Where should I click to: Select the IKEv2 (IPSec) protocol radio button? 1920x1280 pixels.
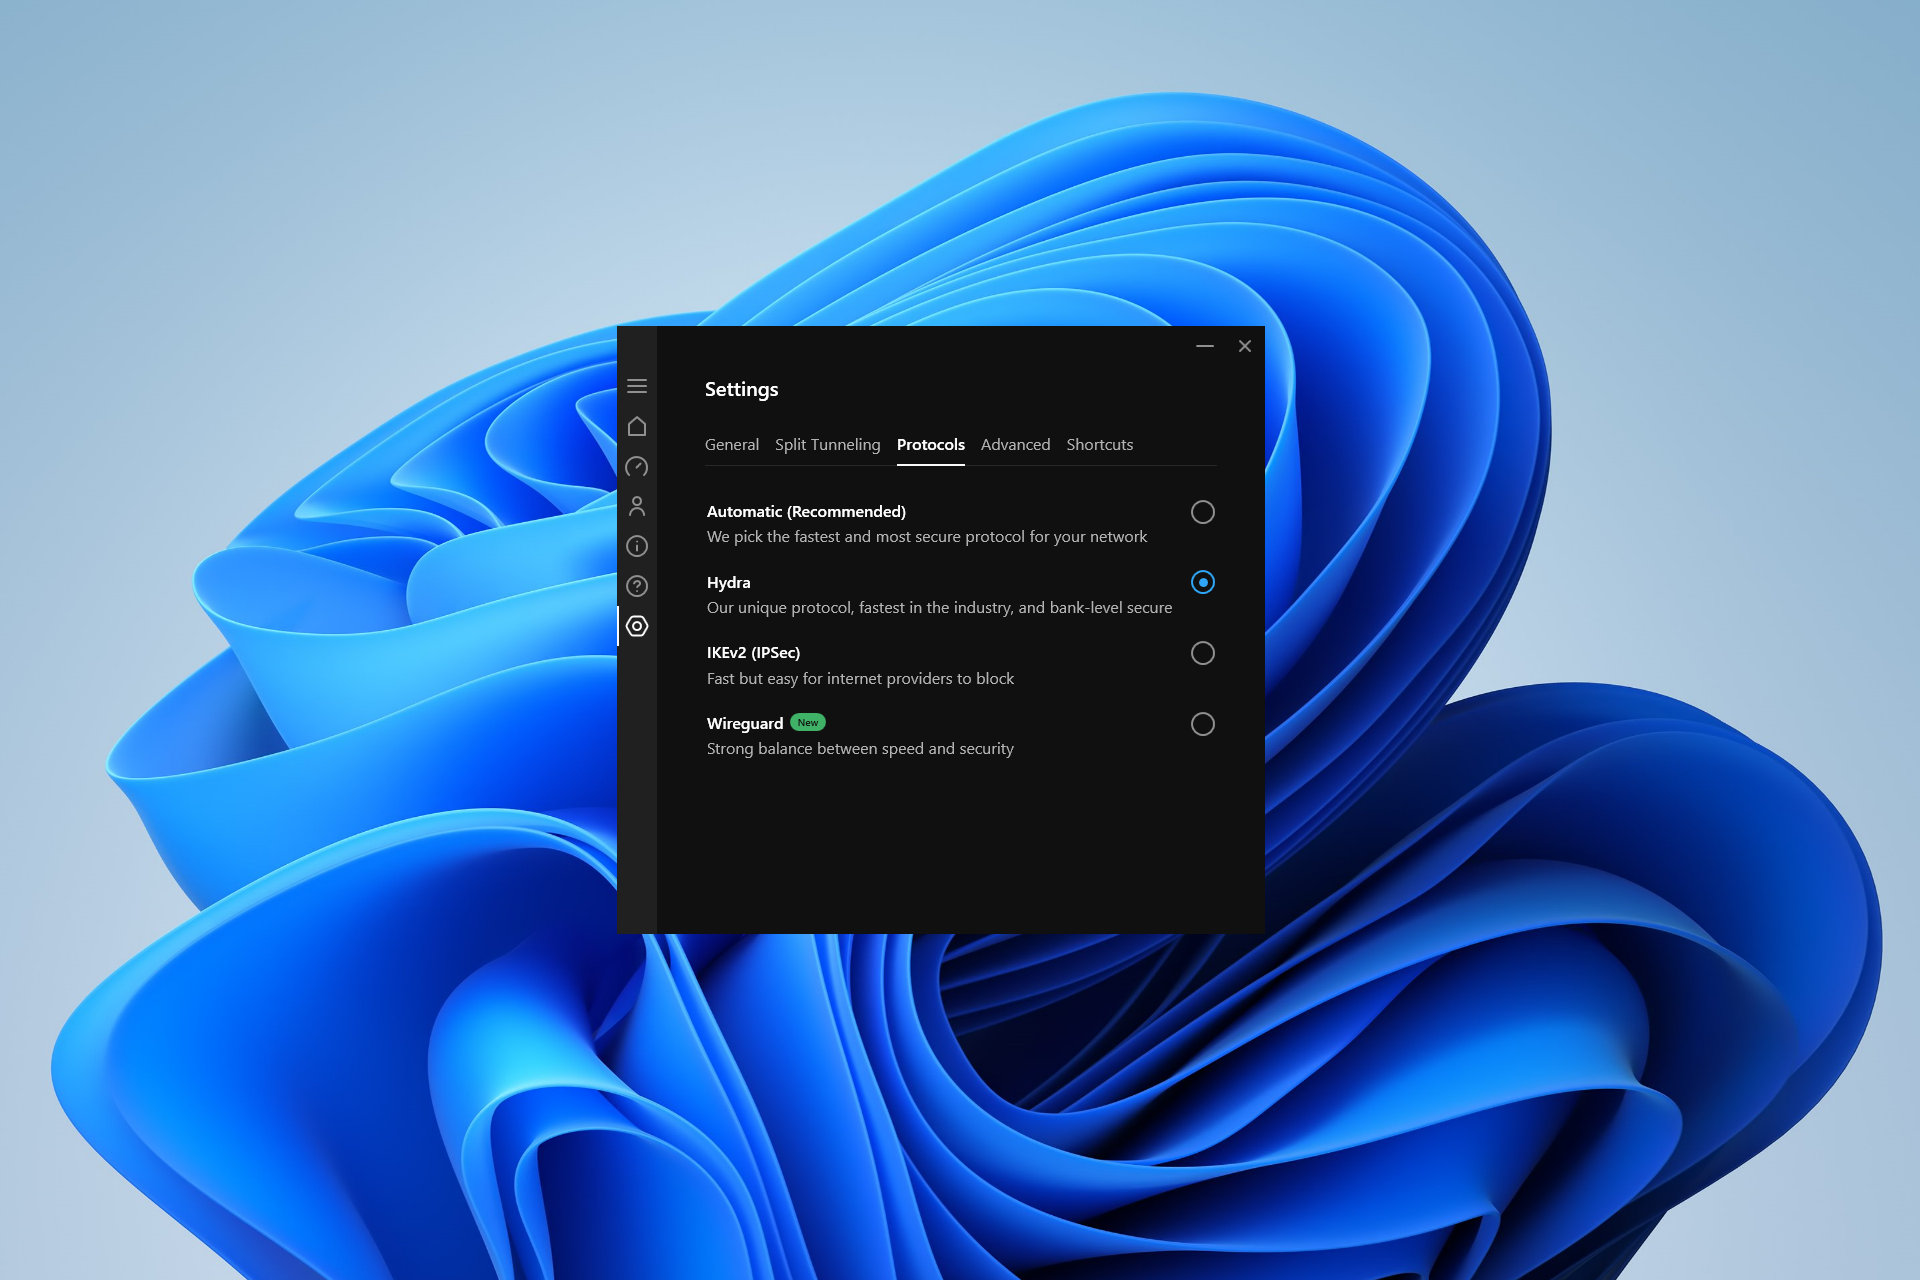tap(1203, 653)
